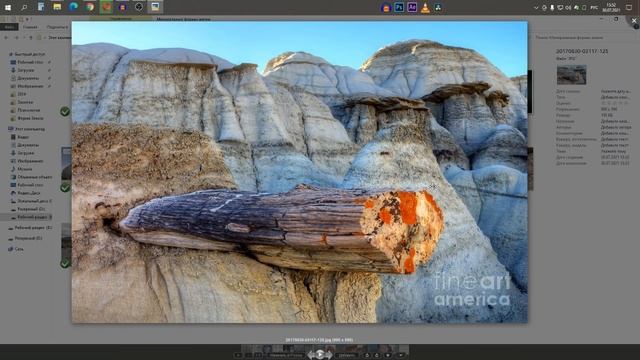Open File Explorer from the taskbar

57,7
